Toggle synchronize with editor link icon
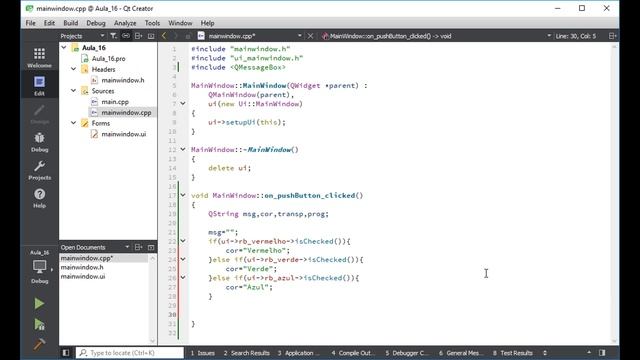 click(126, 36)
